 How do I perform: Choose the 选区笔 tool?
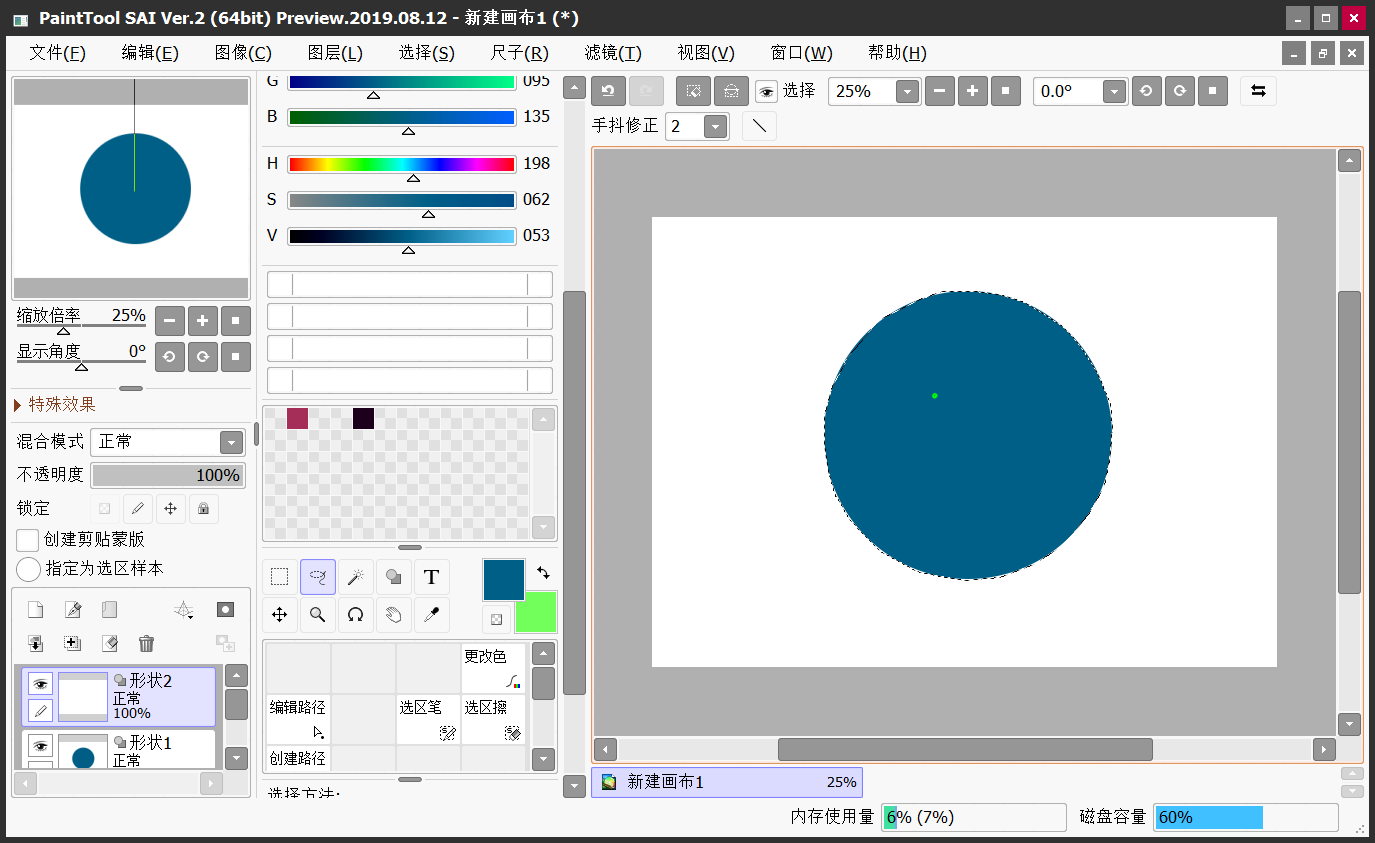click(x=428, y=719)
